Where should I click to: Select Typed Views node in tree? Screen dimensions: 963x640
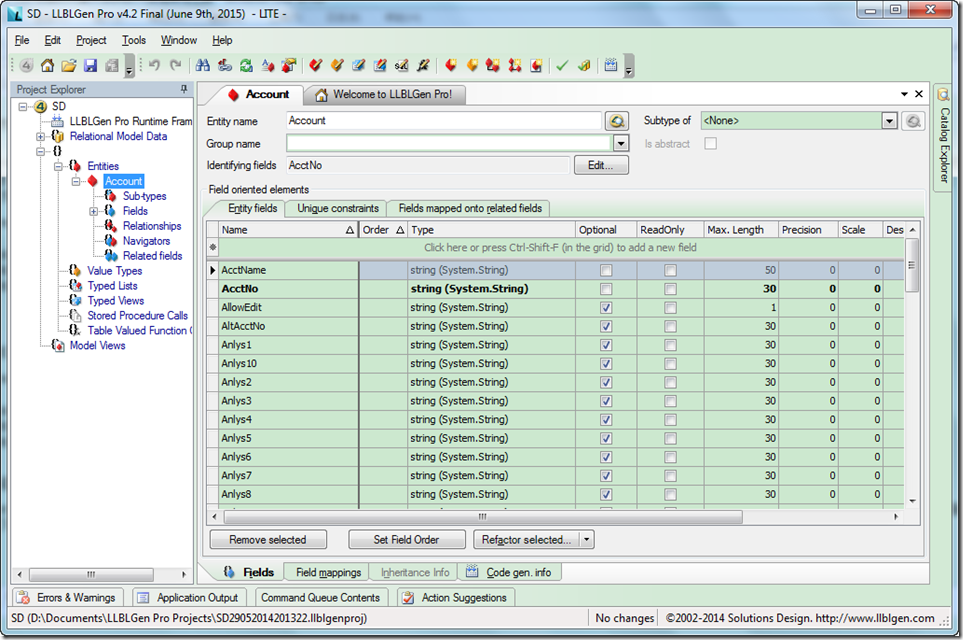(x=115, y=301)
